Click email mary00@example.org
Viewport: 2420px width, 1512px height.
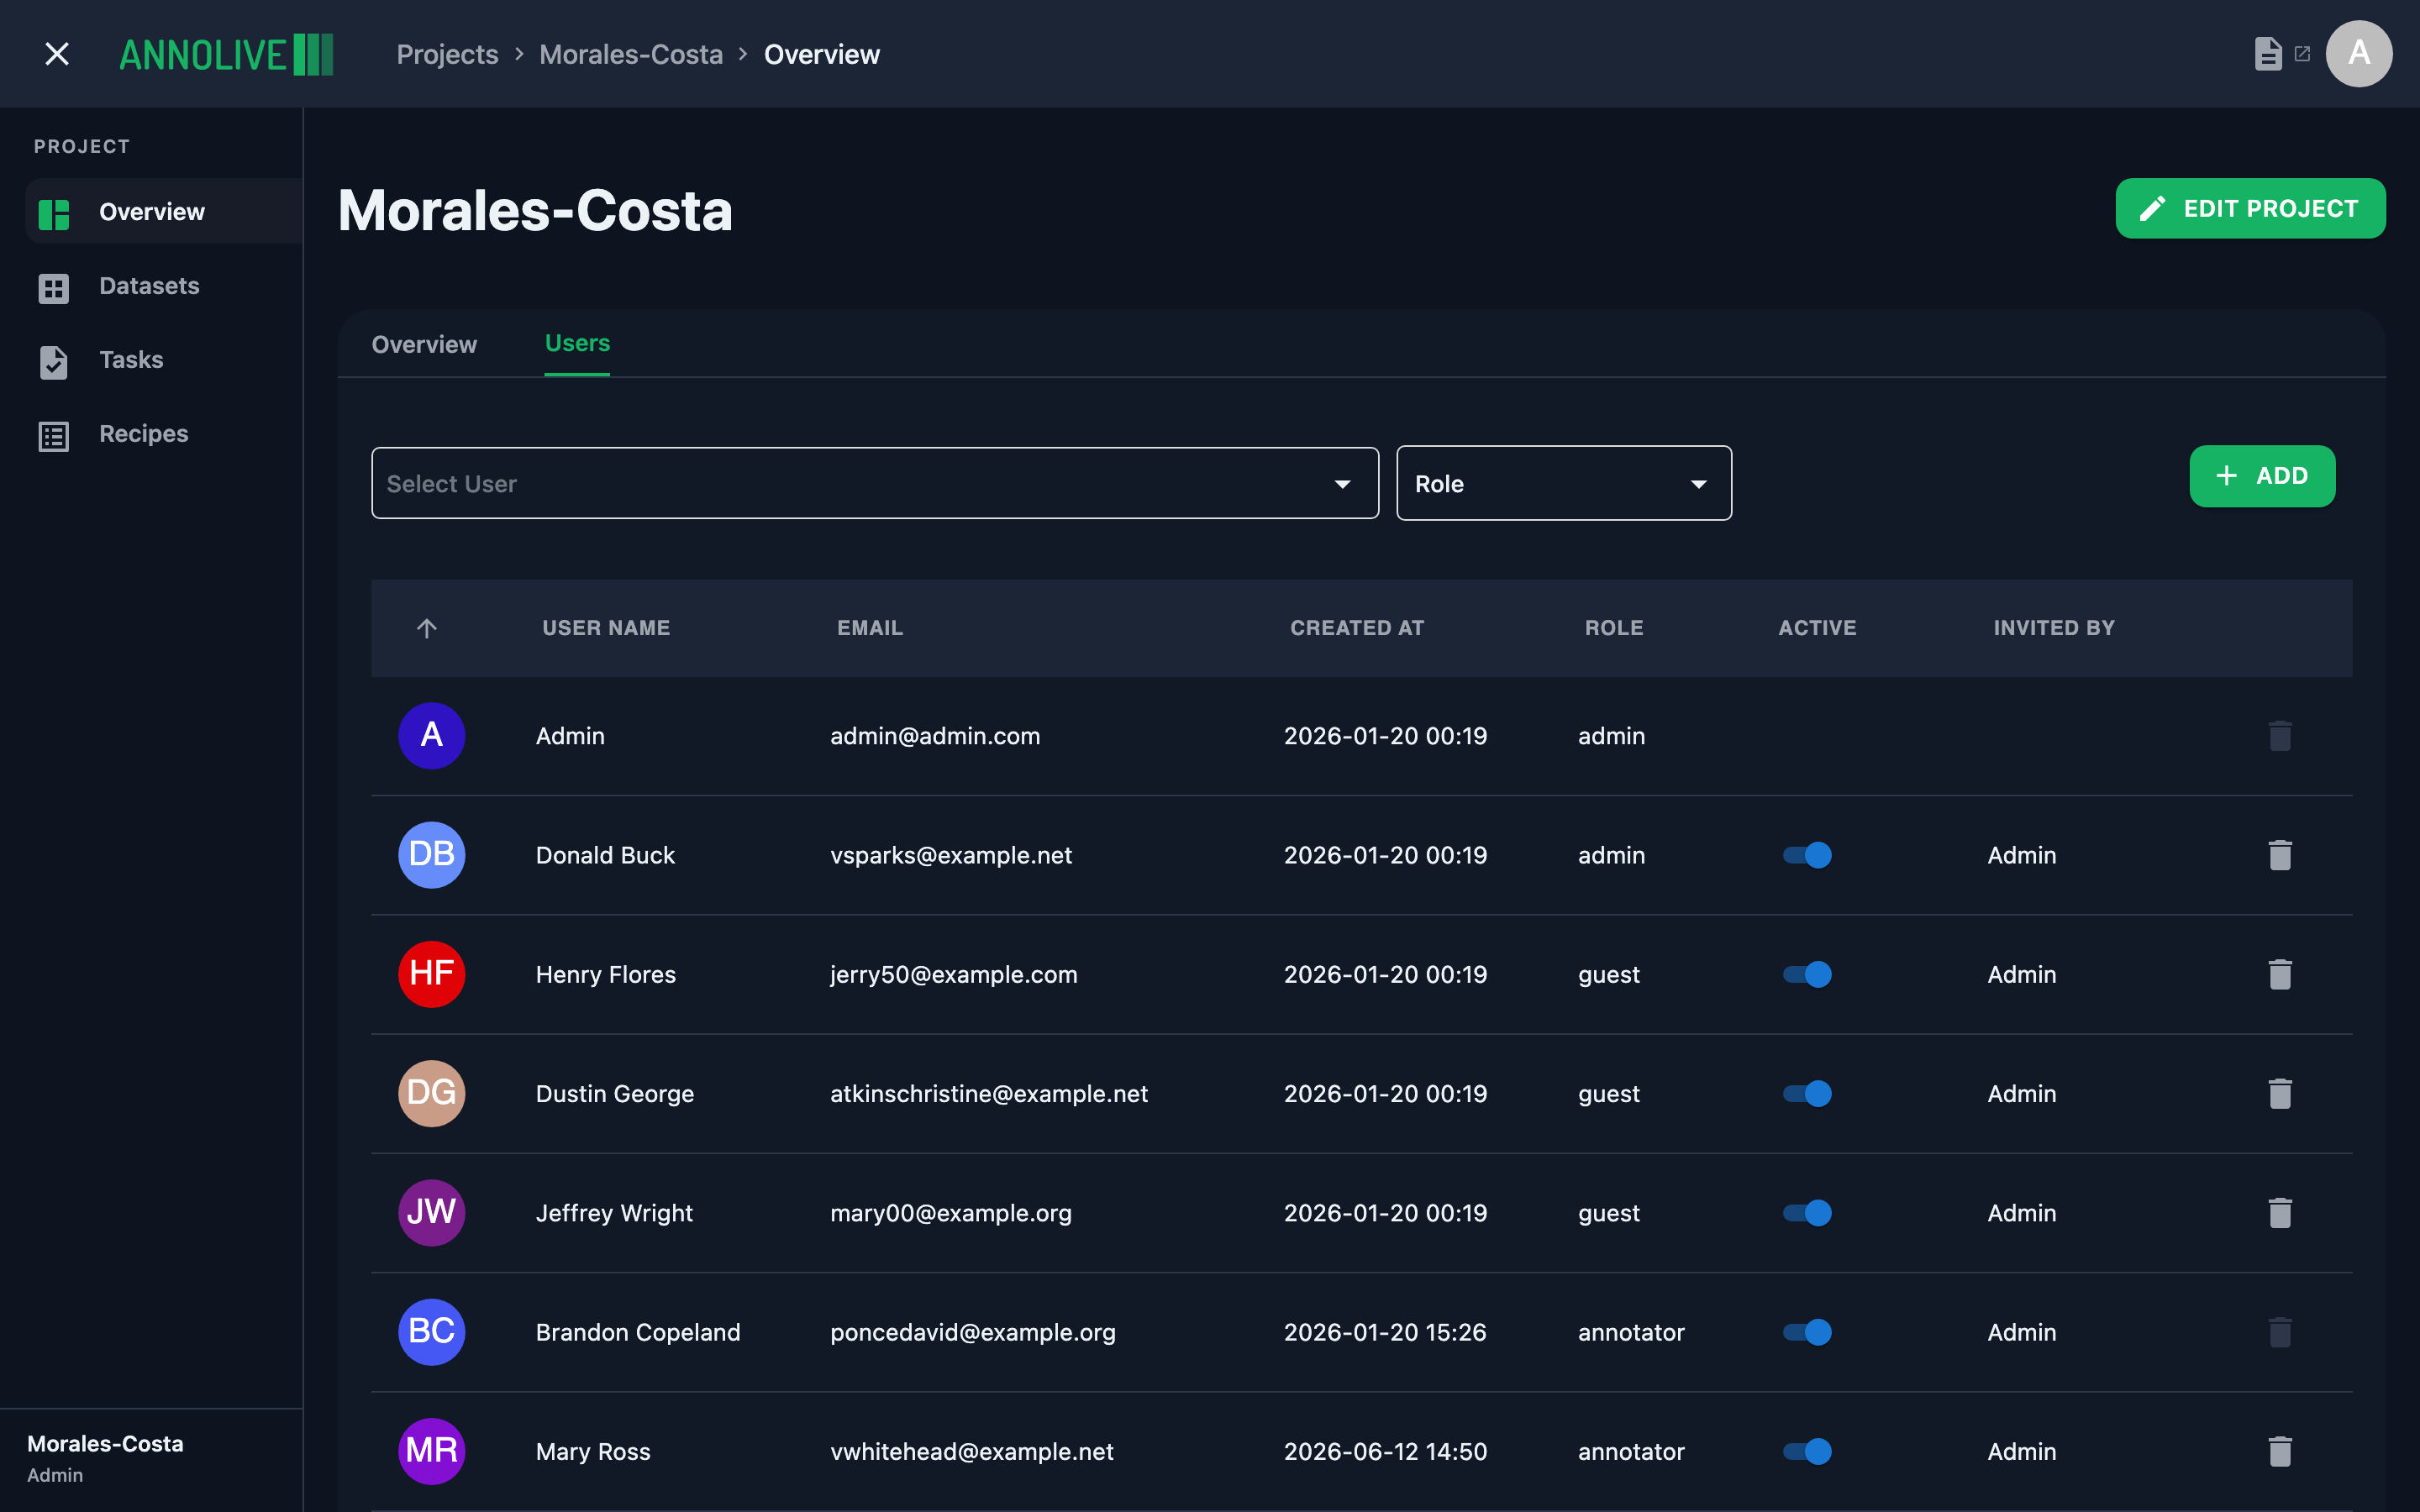pyautogui.click(x=951, y=1213)
